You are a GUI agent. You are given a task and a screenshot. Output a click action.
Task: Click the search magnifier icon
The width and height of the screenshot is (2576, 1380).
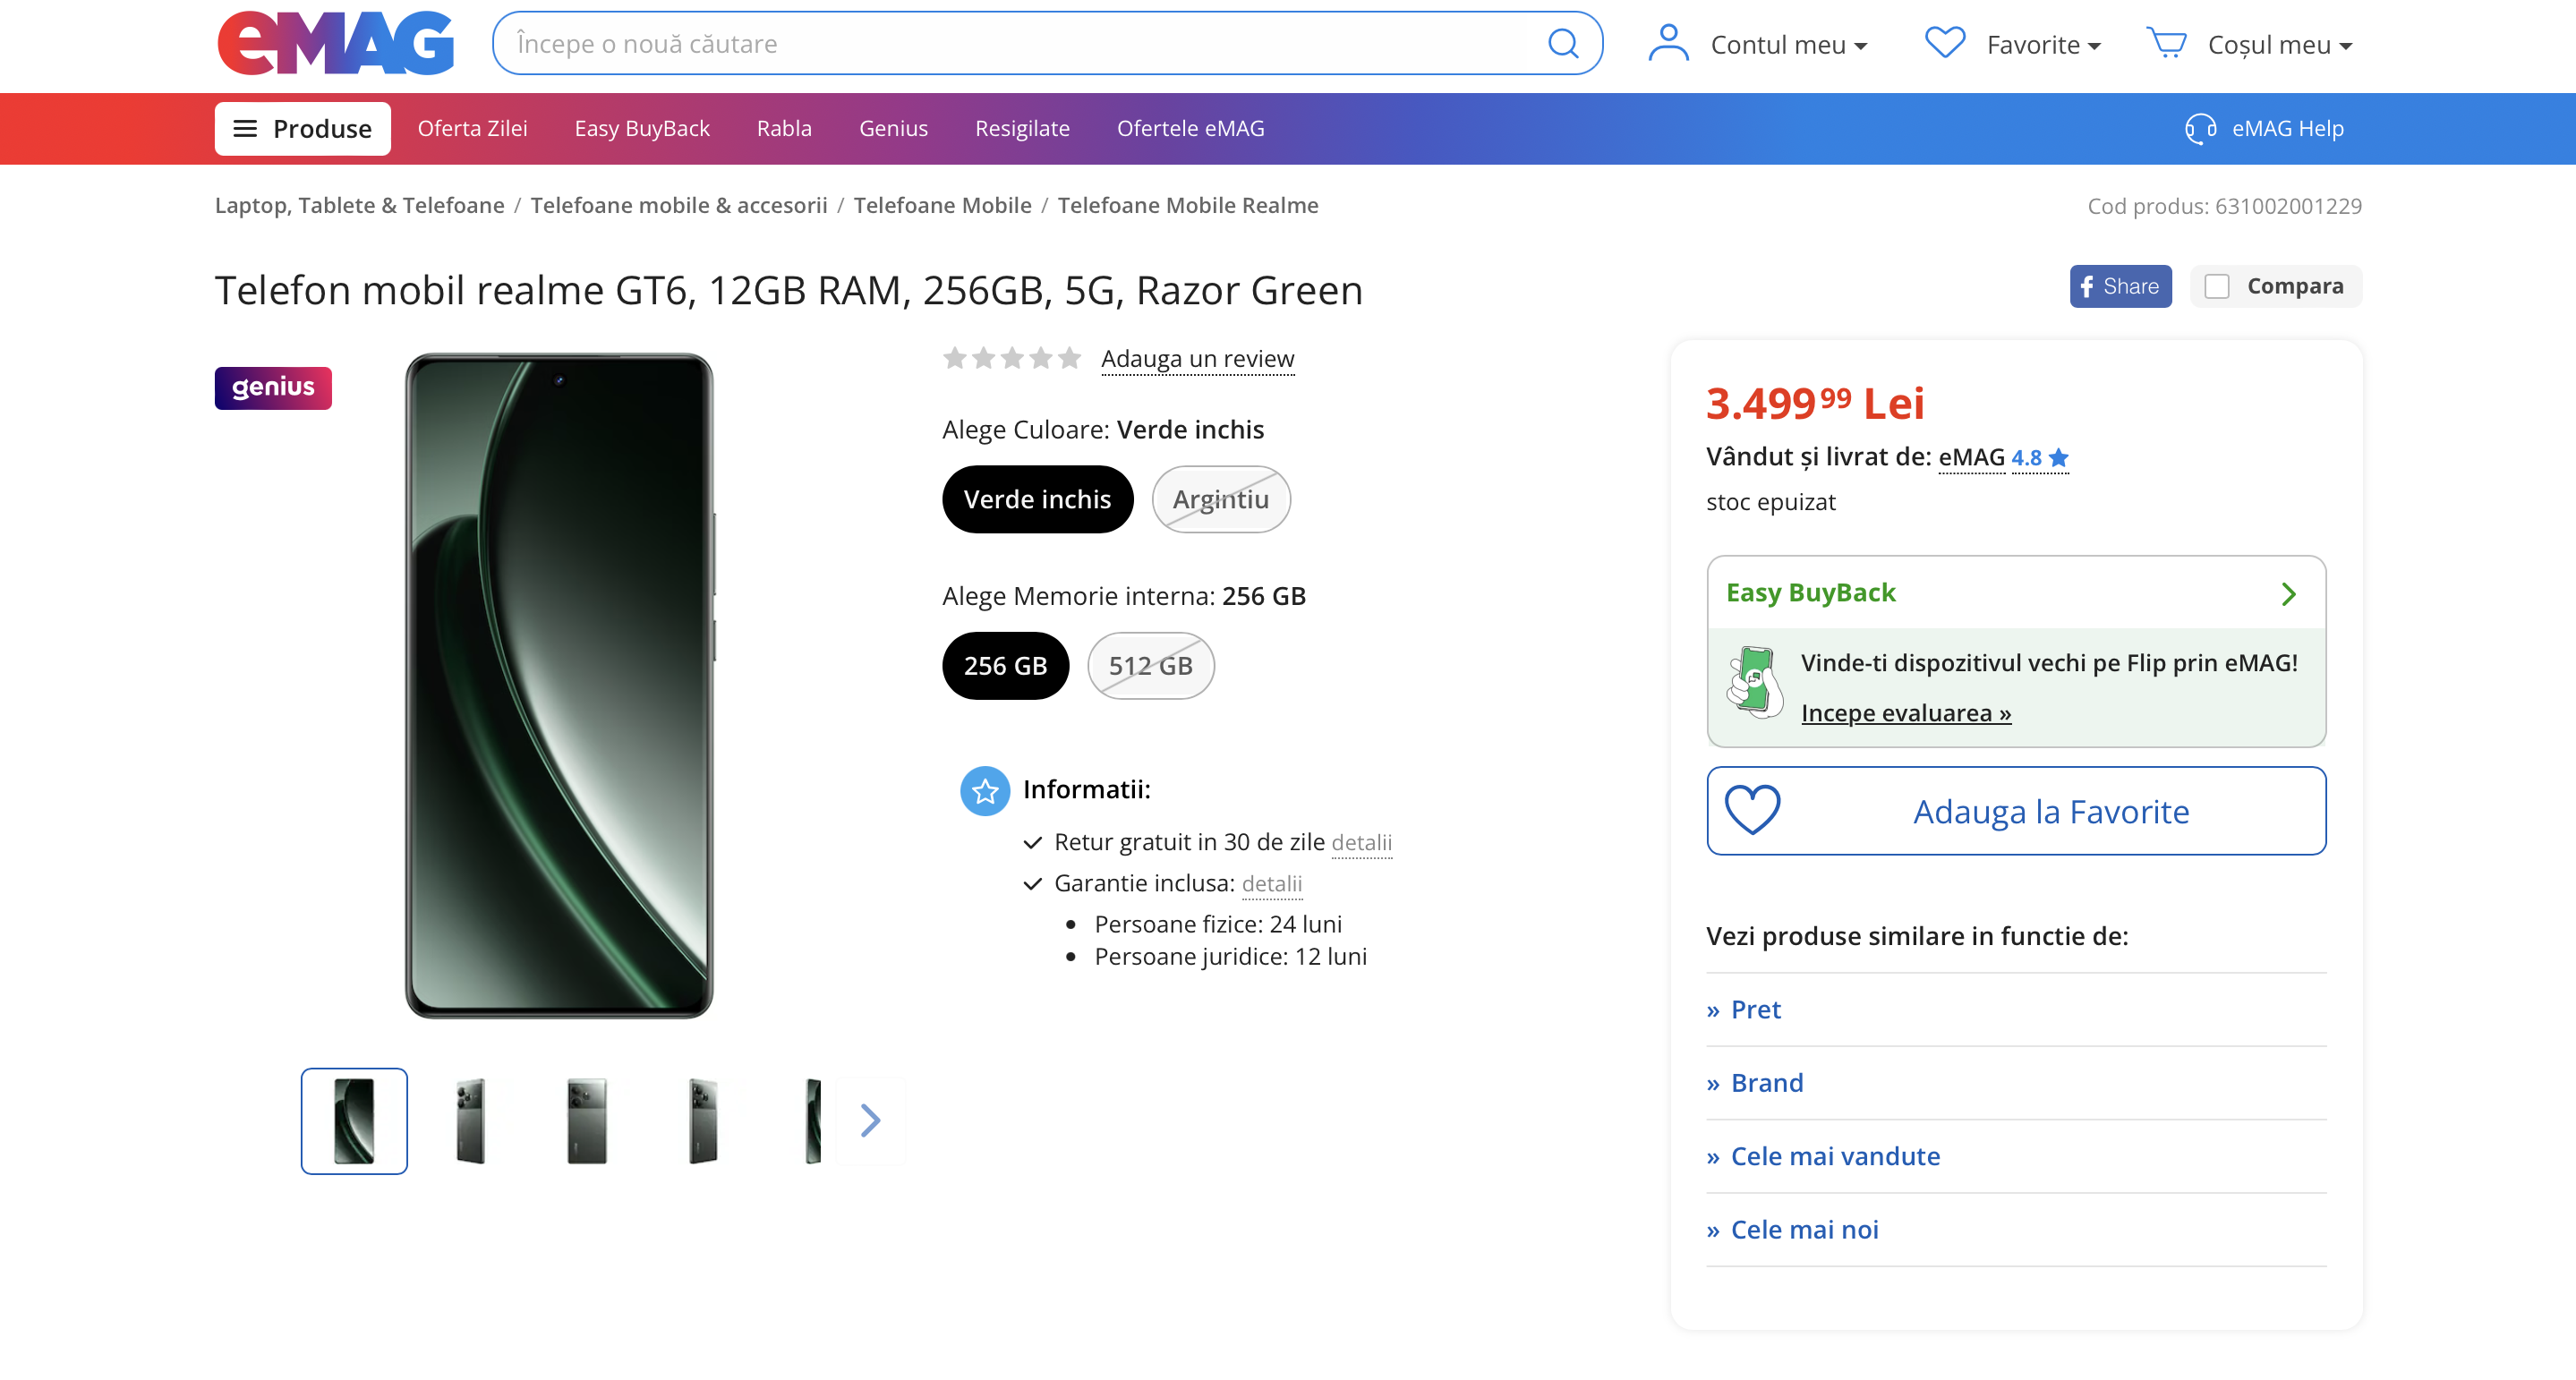[1562, 44]
